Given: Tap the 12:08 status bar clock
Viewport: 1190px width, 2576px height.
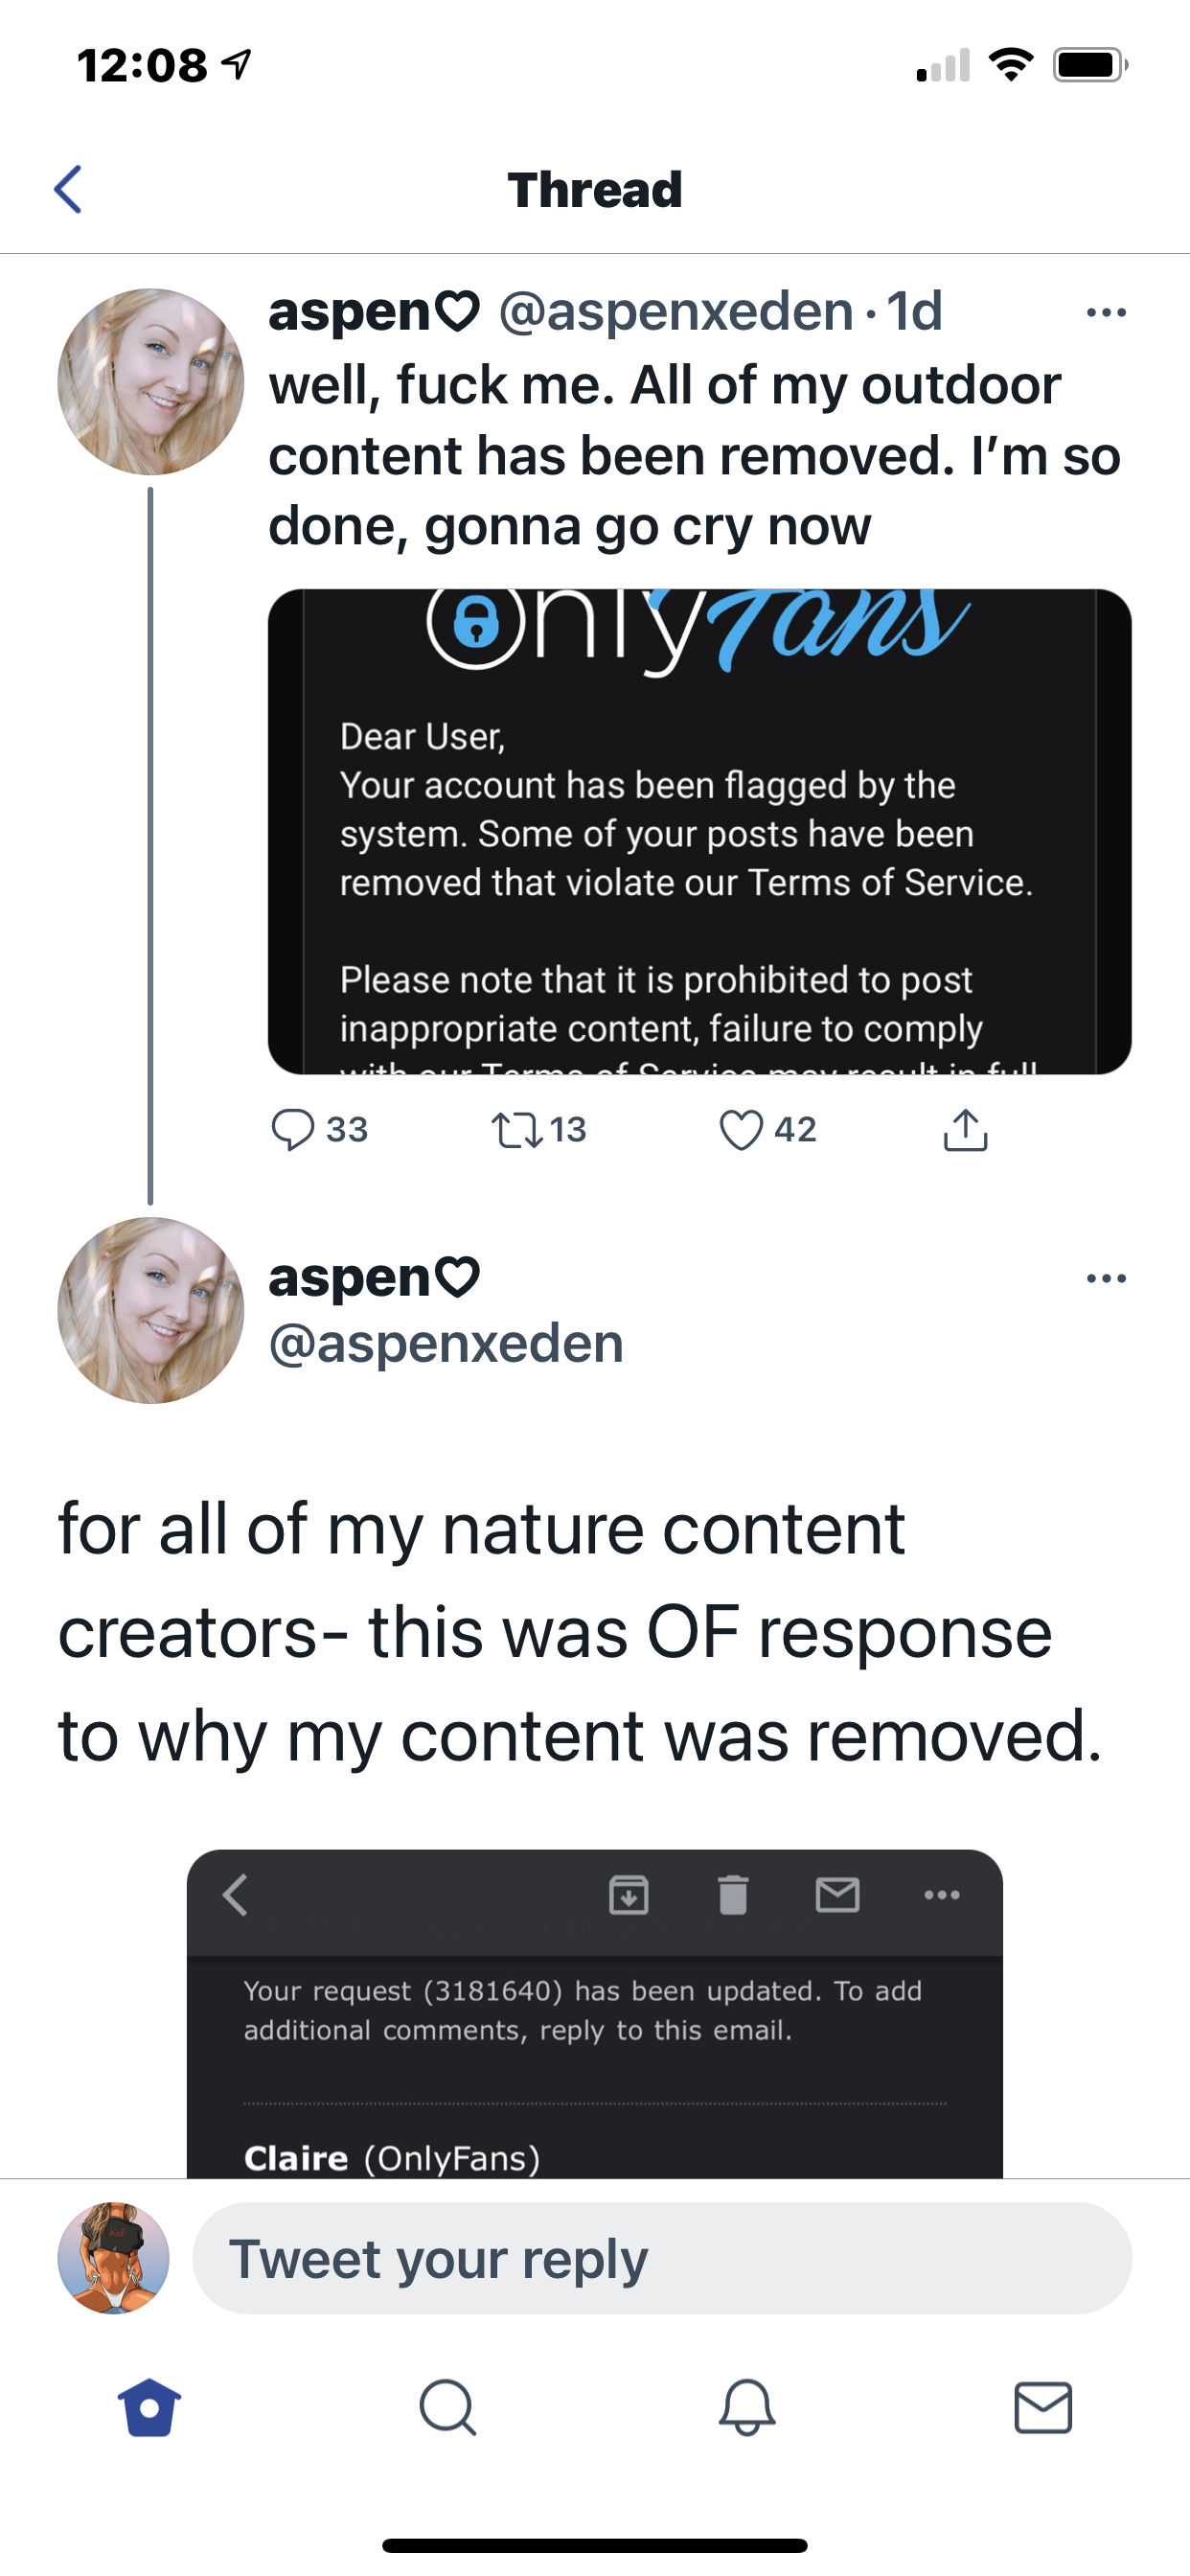Looking at the screenshot, I should pyautogui.click(x=142, y=66).
